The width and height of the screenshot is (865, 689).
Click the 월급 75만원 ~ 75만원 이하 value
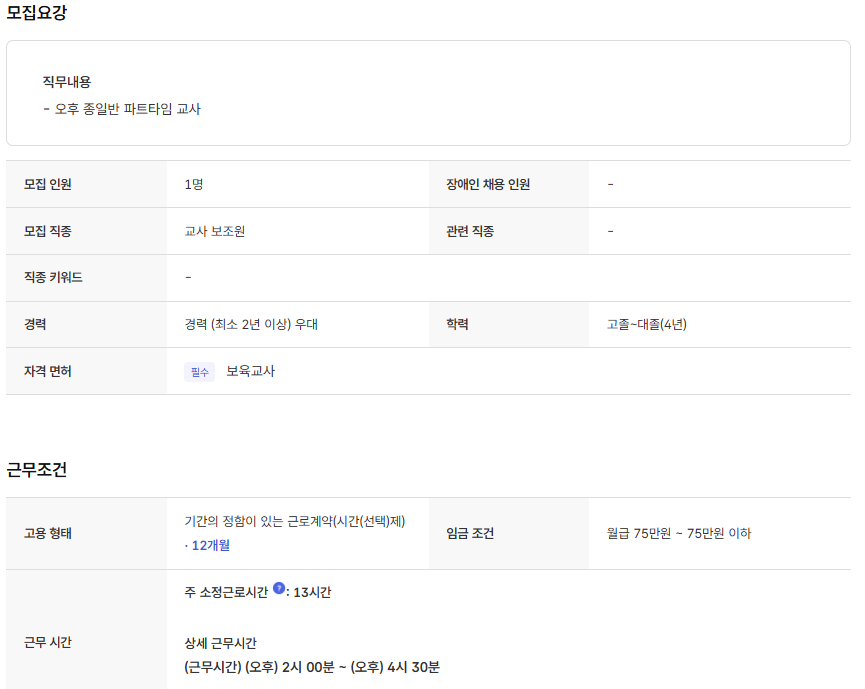coord(679,533)
